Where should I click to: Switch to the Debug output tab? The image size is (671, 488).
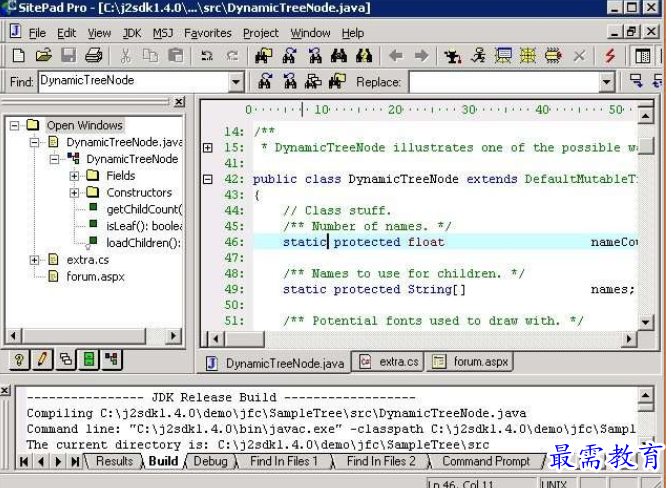tap(211, 461)
